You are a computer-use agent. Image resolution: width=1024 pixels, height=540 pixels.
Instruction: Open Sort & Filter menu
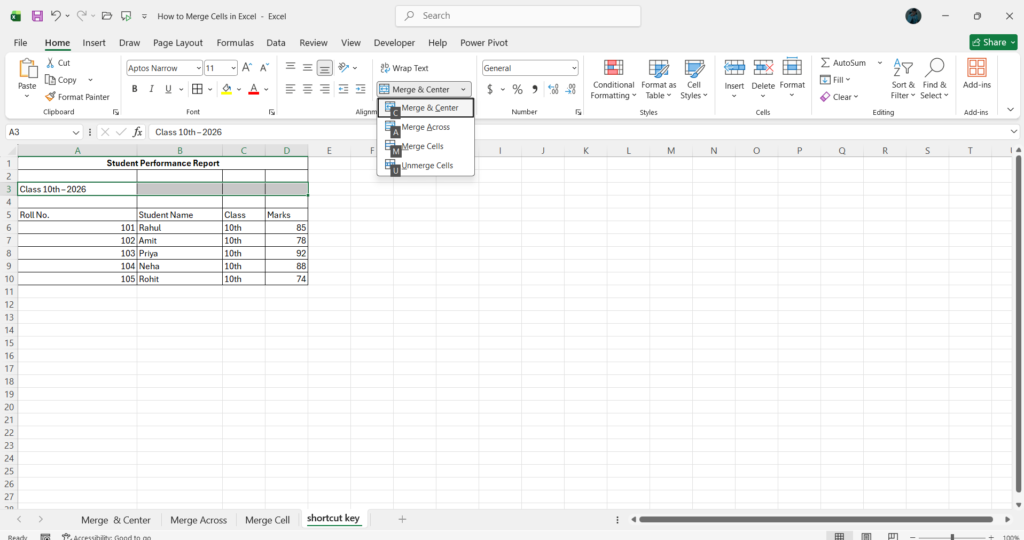point(903,80)
